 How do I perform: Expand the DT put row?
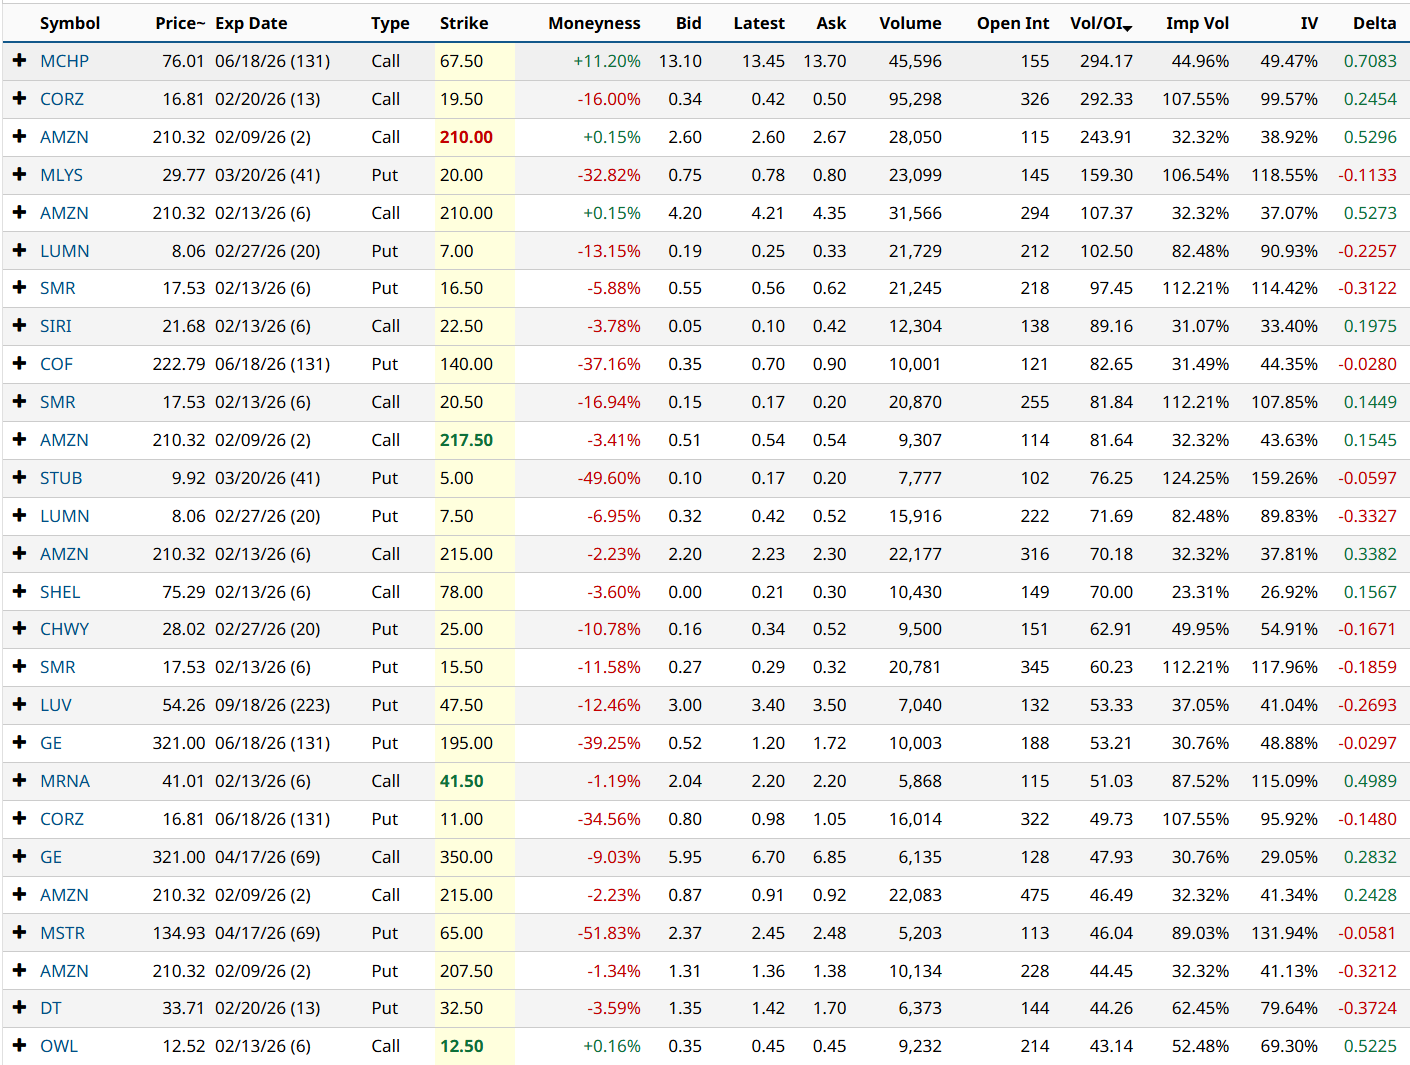click(19, 1008)
